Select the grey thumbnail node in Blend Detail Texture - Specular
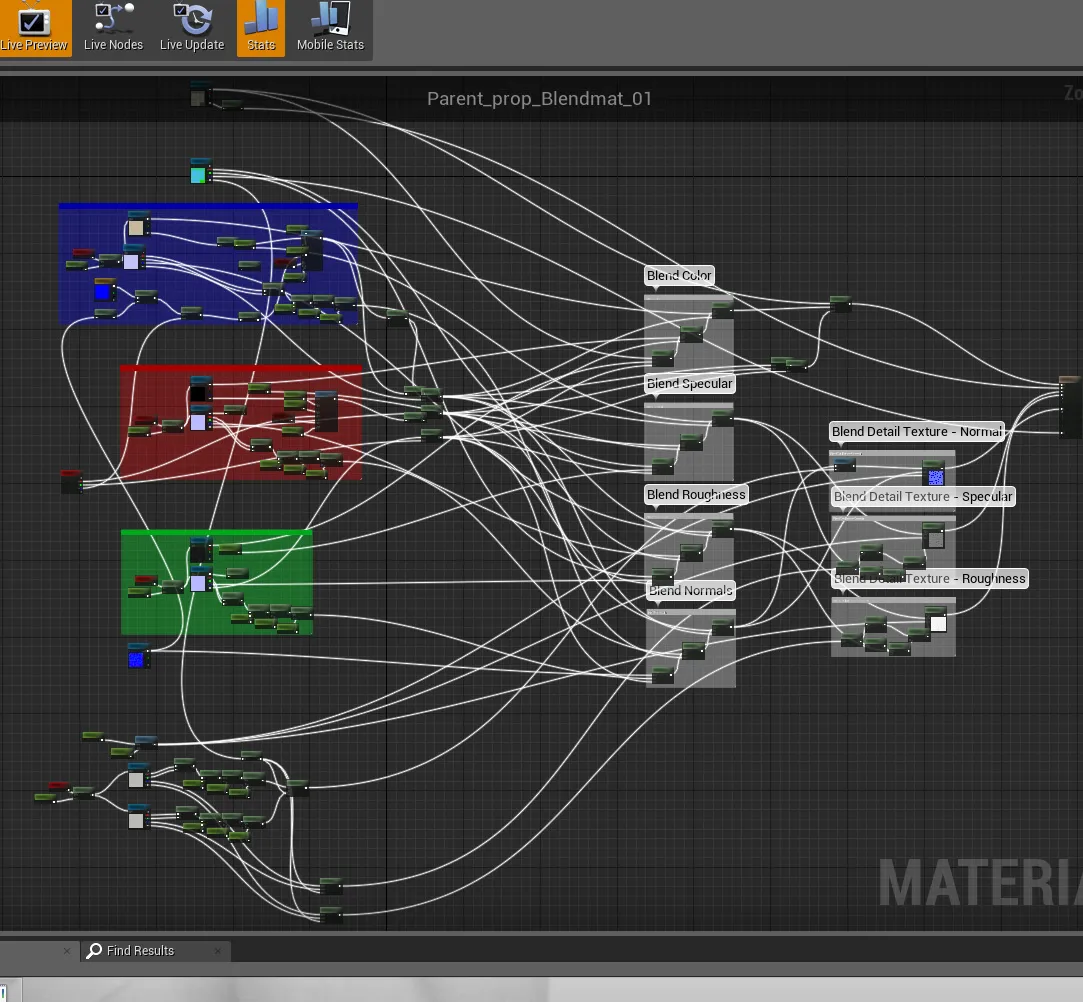 [x=934, y=536]
